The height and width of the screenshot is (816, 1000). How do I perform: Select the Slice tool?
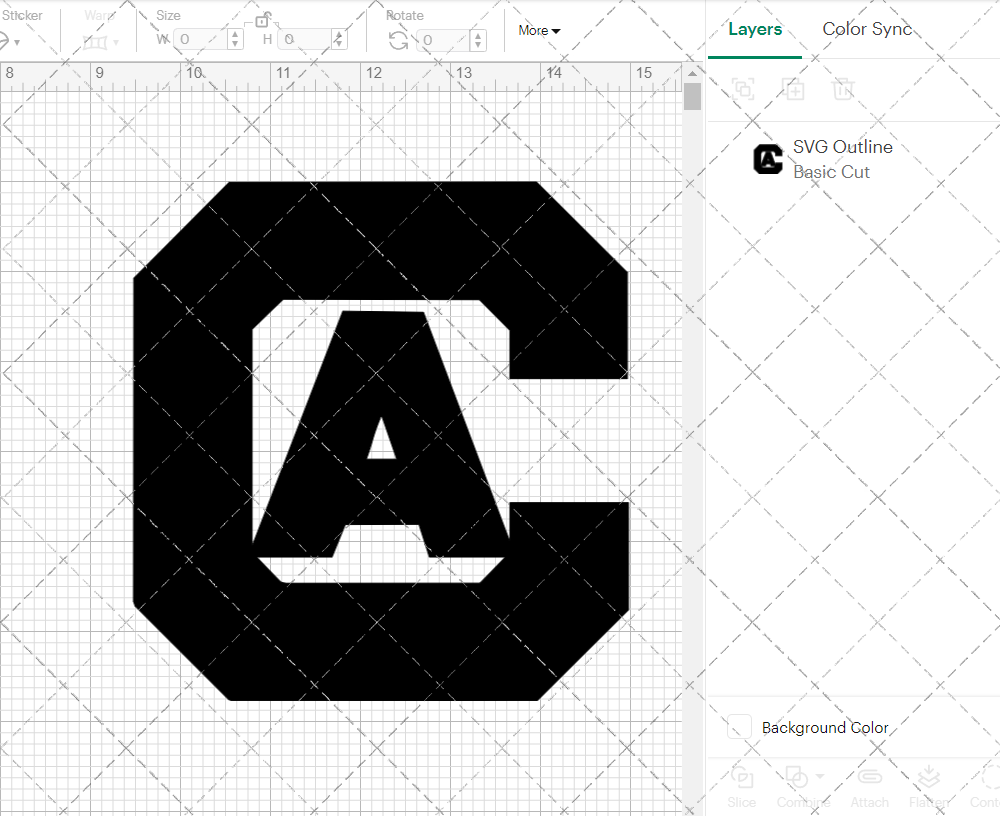741,786
